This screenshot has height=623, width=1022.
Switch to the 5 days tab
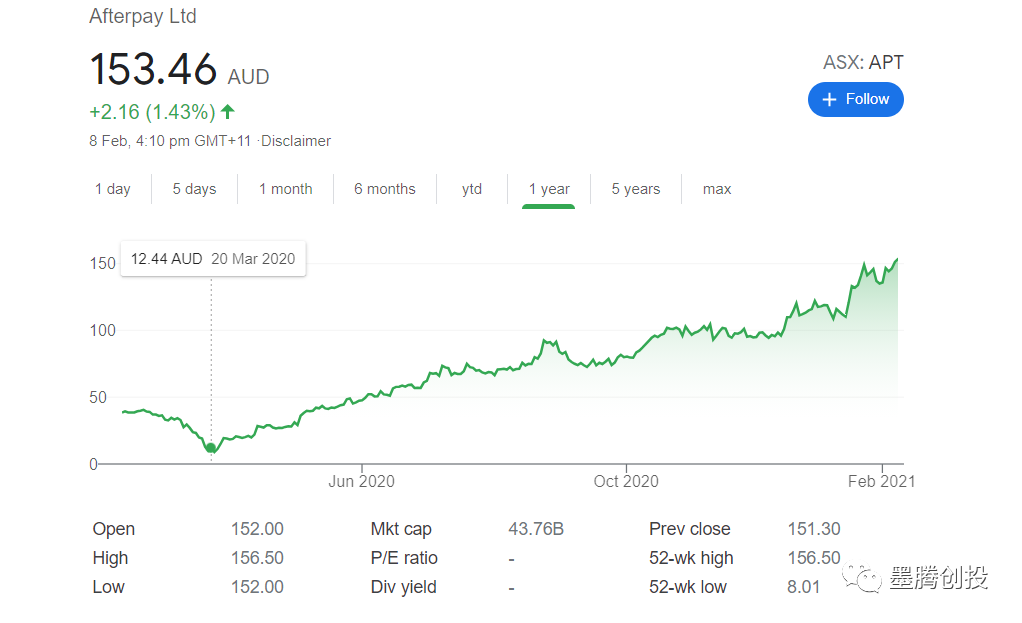tap(194, 189)
